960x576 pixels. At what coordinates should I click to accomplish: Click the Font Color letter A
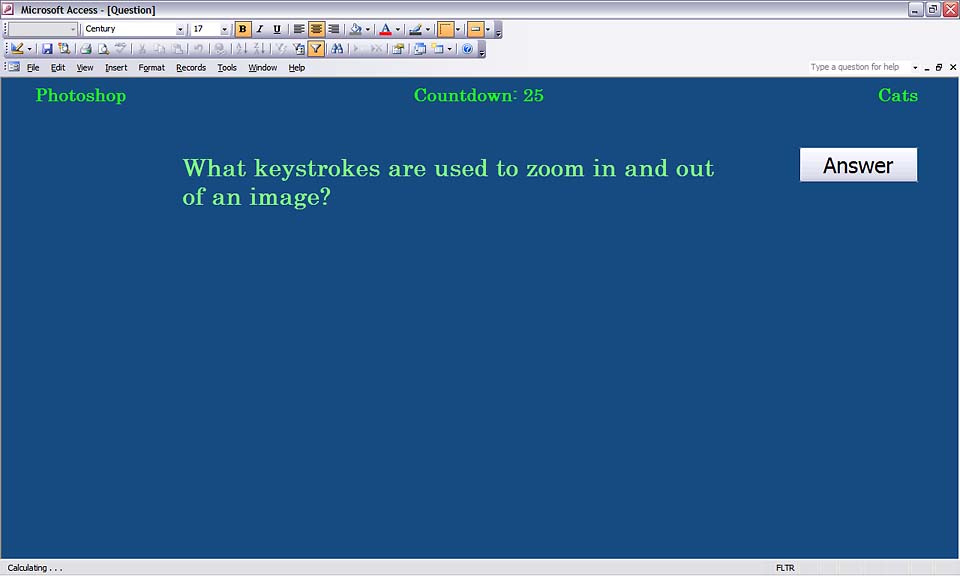385,29
